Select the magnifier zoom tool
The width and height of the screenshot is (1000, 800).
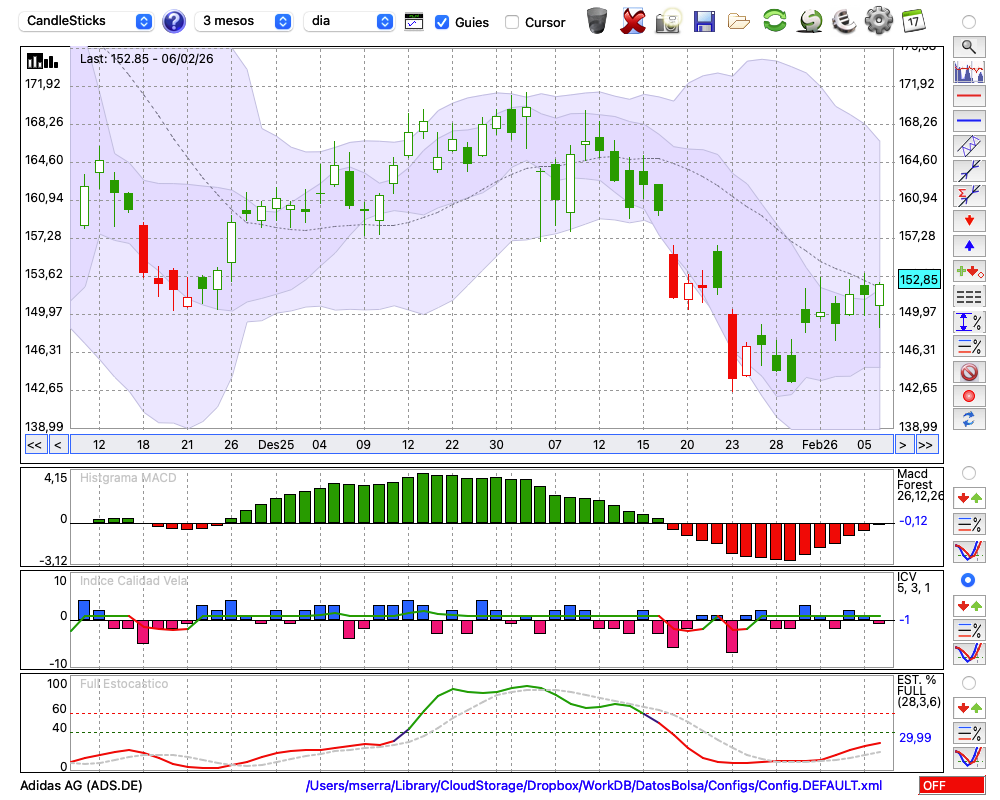tap(969, 47)
